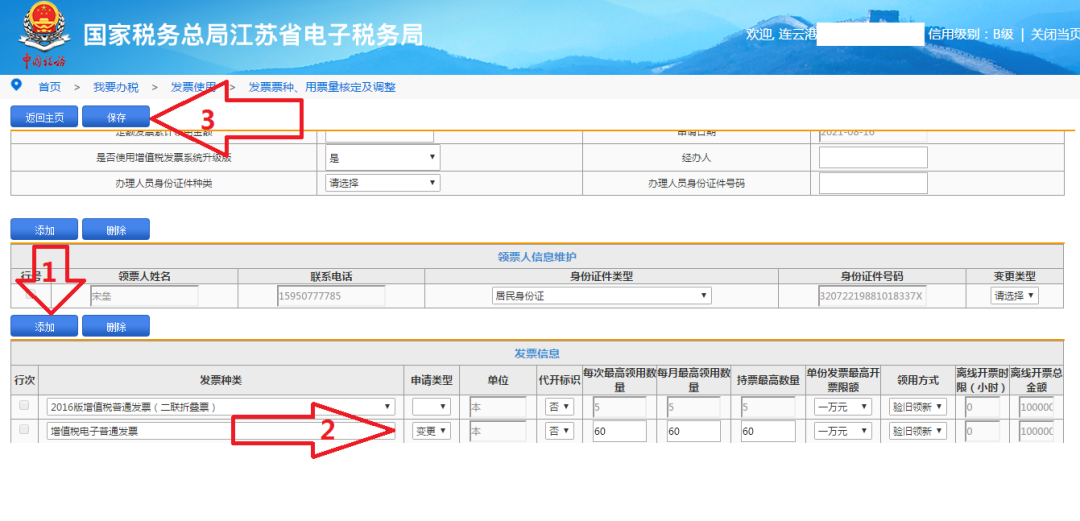Save the form with 保存 button
Viewport: 1080px width, 521px height.
116,117
